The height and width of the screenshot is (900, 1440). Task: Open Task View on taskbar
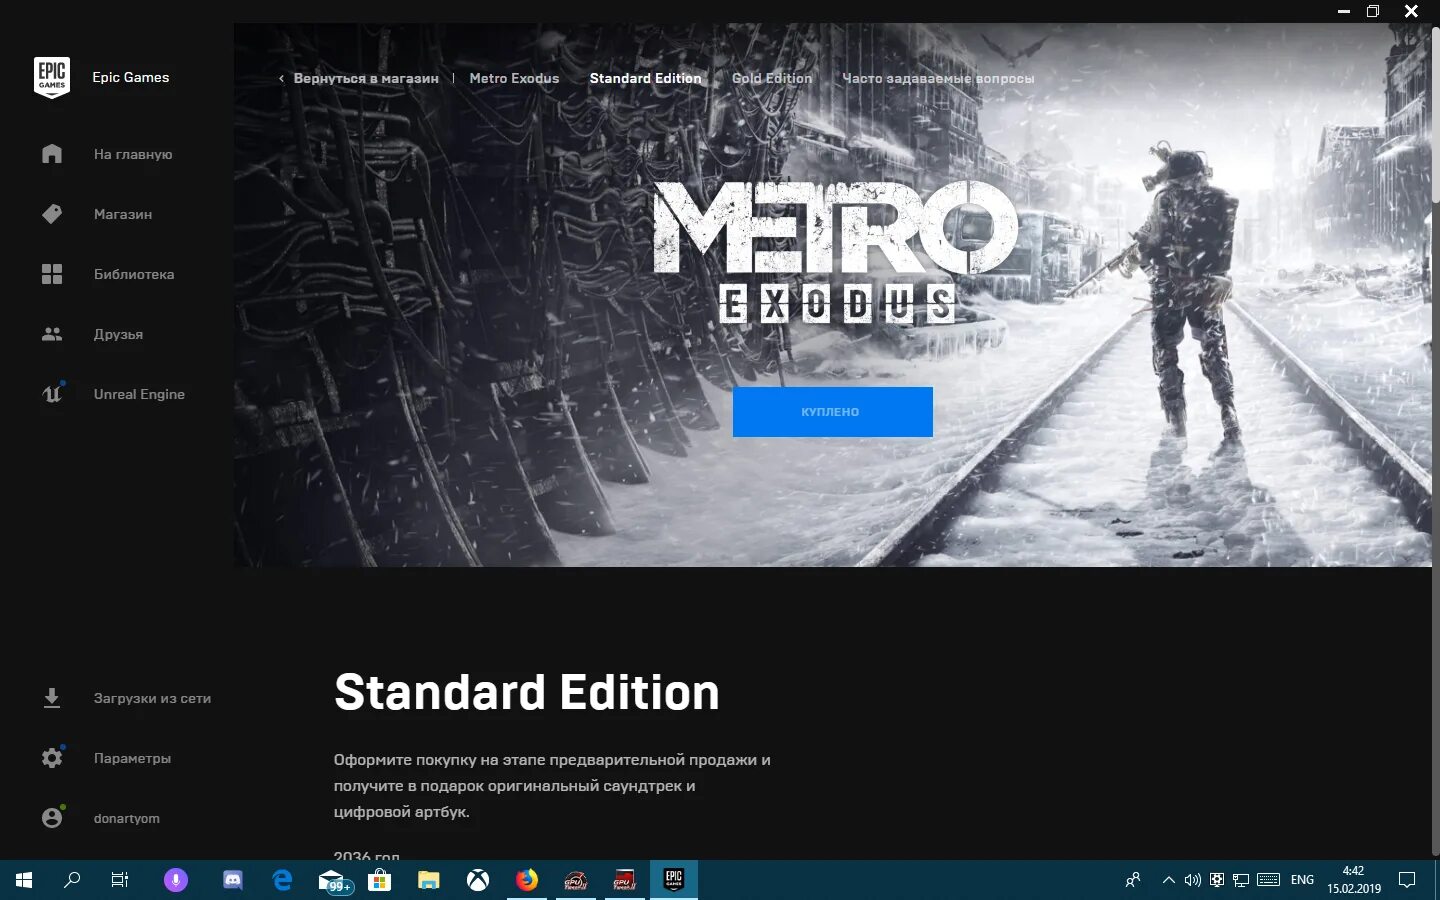click(x=120, y=880)
